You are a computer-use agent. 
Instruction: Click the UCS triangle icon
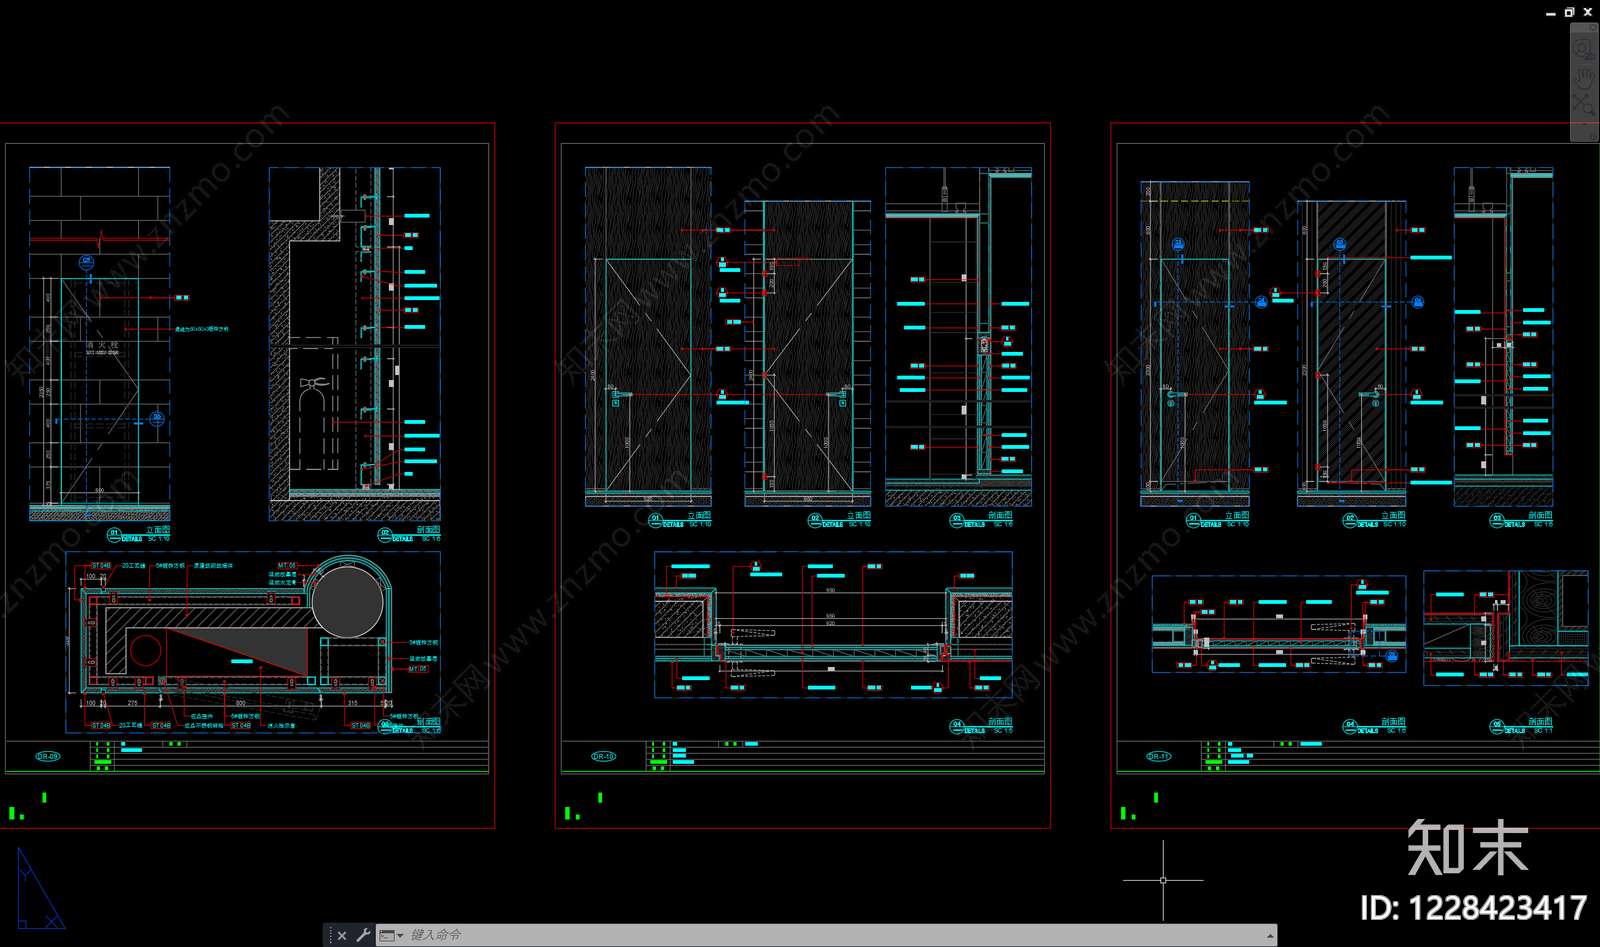click(40, 889)
